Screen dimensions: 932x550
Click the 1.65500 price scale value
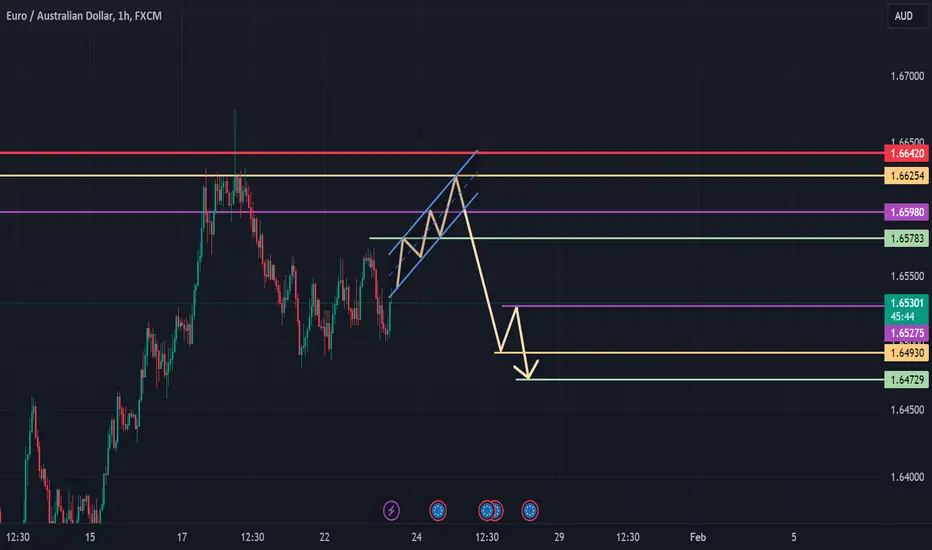point(907,276)
